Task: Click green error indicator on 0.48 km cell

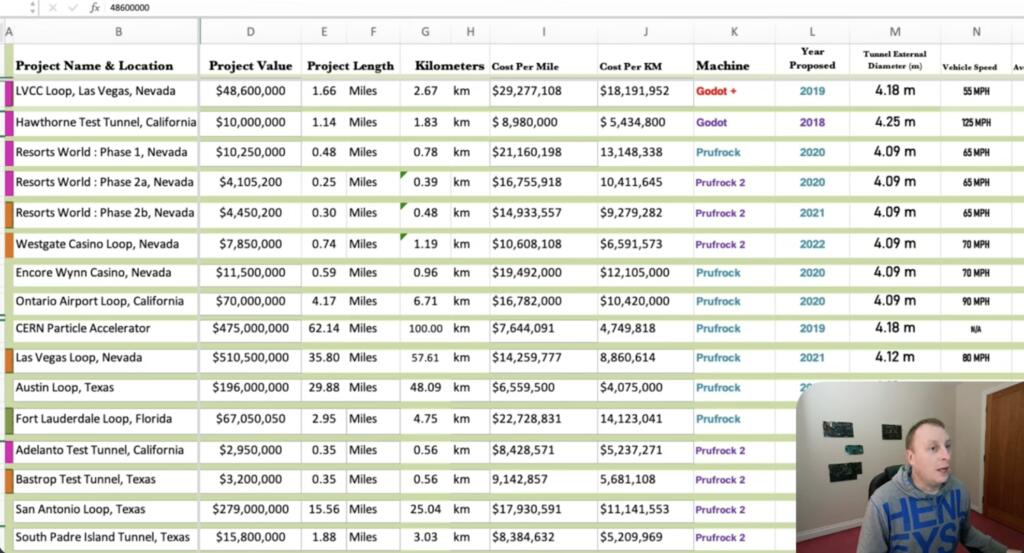Action: click(404, 206)
